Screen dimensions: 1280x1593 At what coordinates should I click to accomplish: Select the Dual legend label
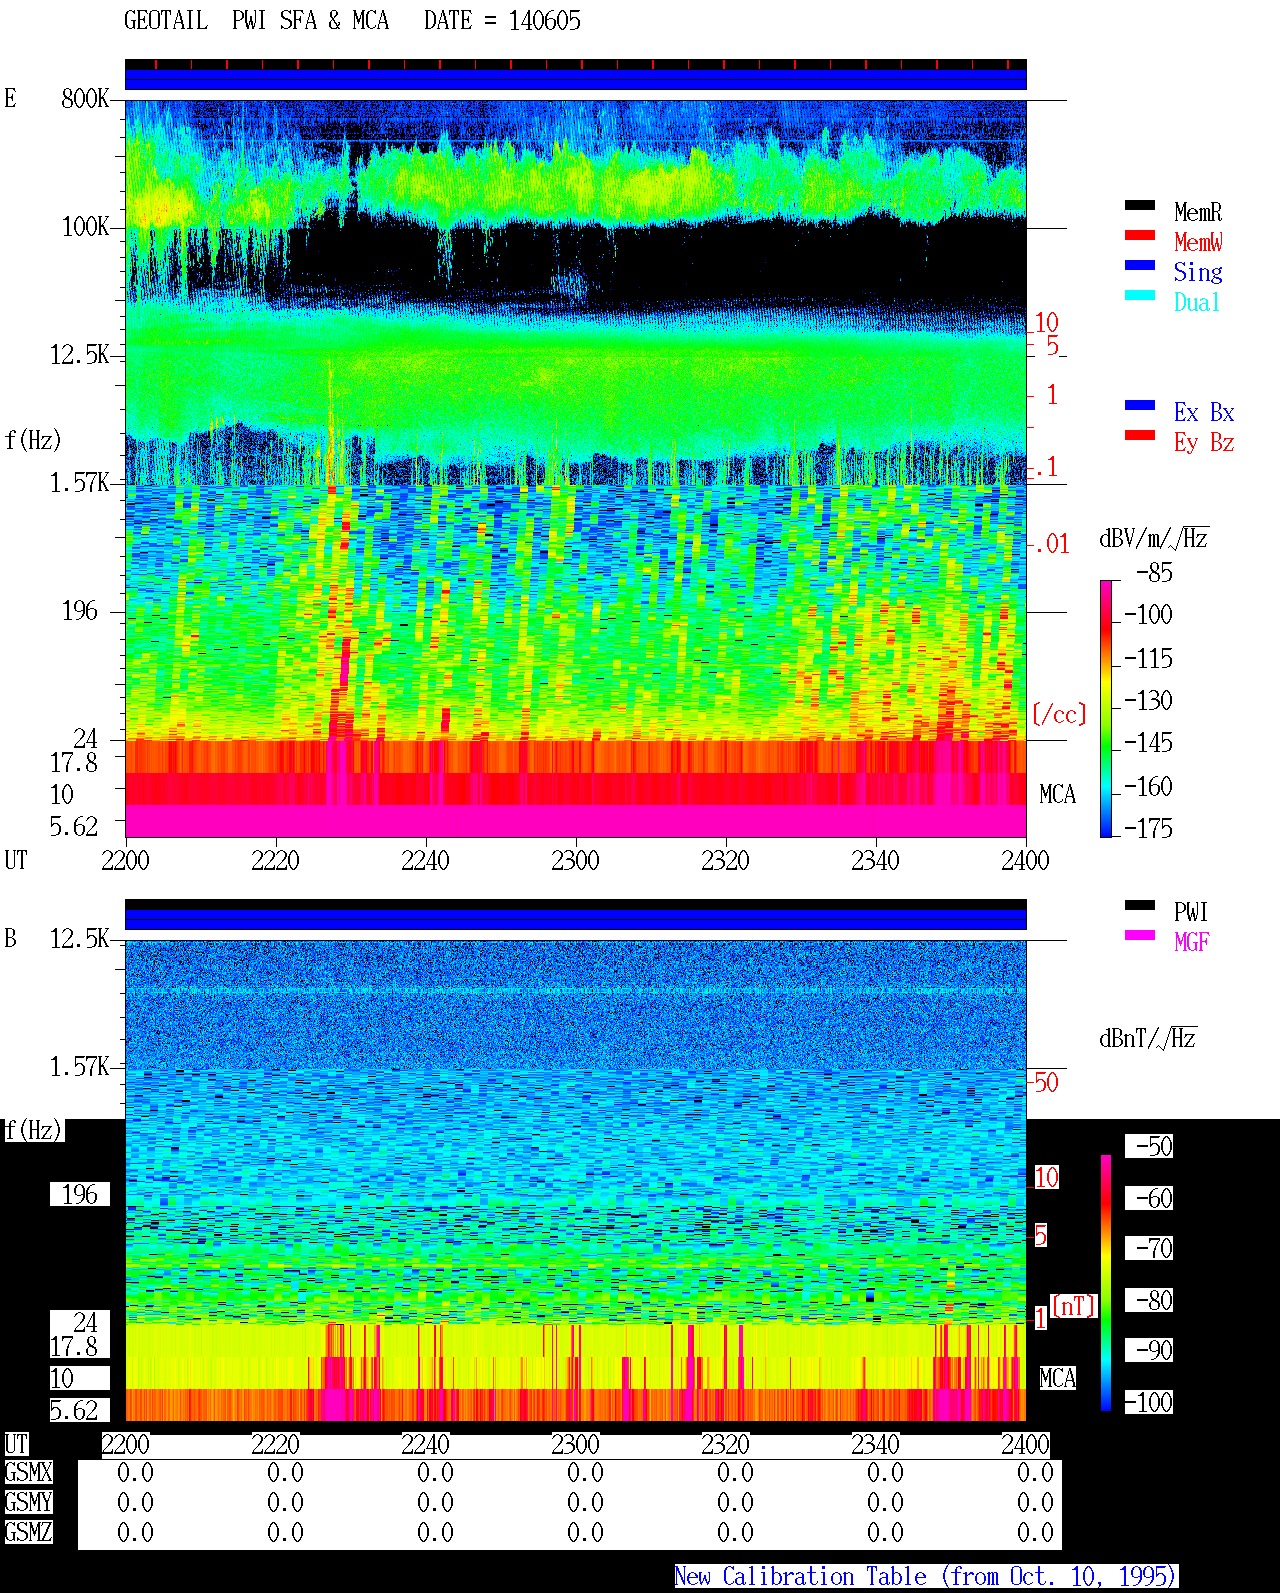pyautogui.click(x=1197, y=302)
